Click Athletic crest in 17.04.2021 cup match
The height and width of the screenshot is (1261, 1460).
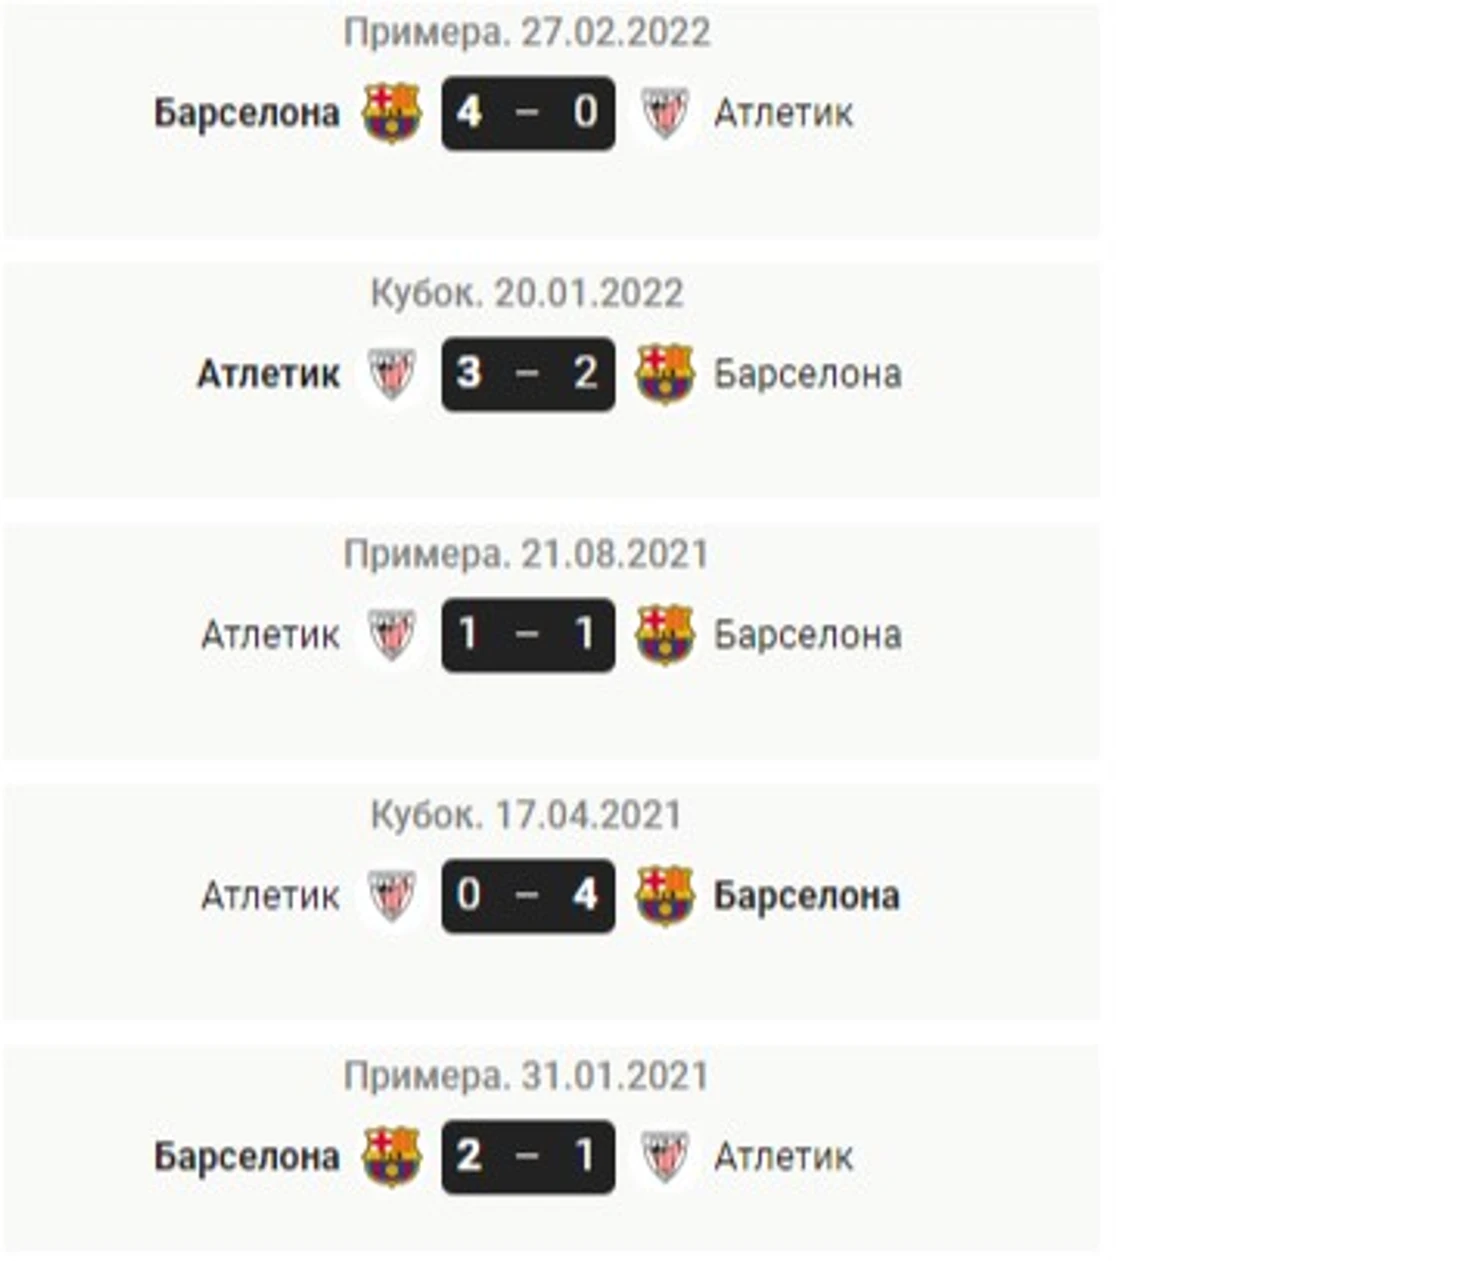pos(391,896)
